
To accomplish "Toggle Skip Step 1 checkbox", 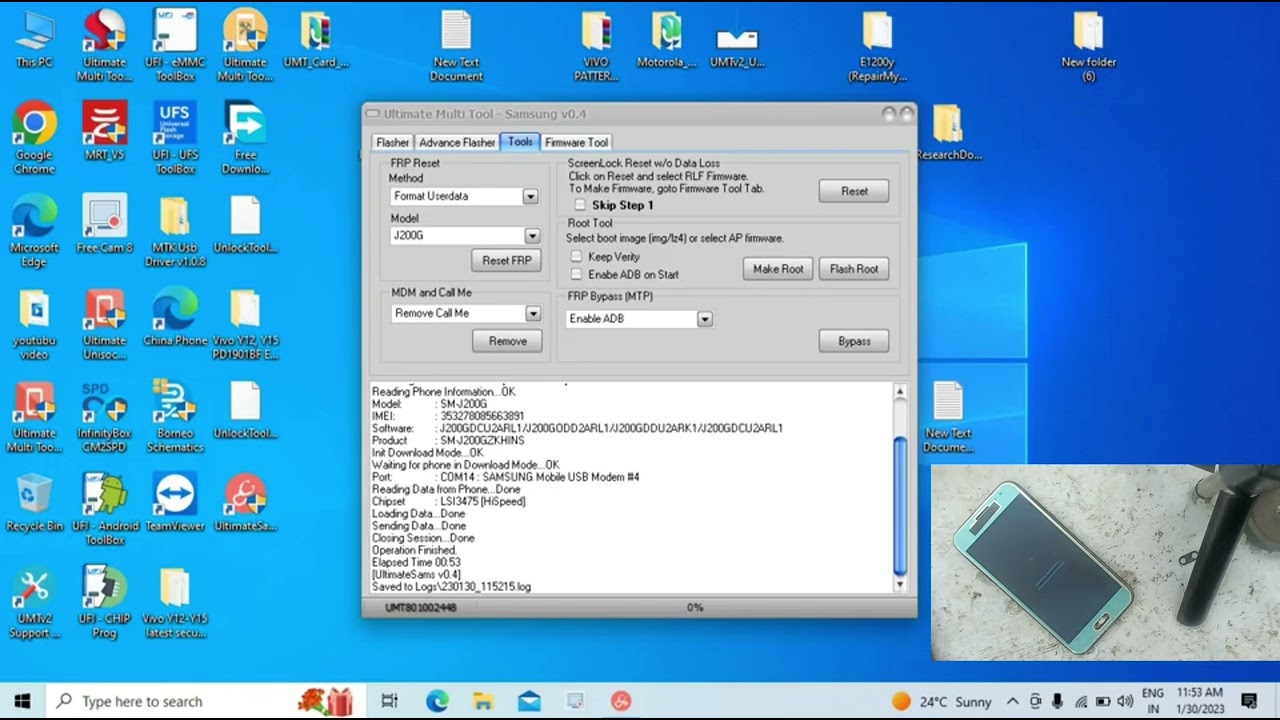I will coord(580,205).
